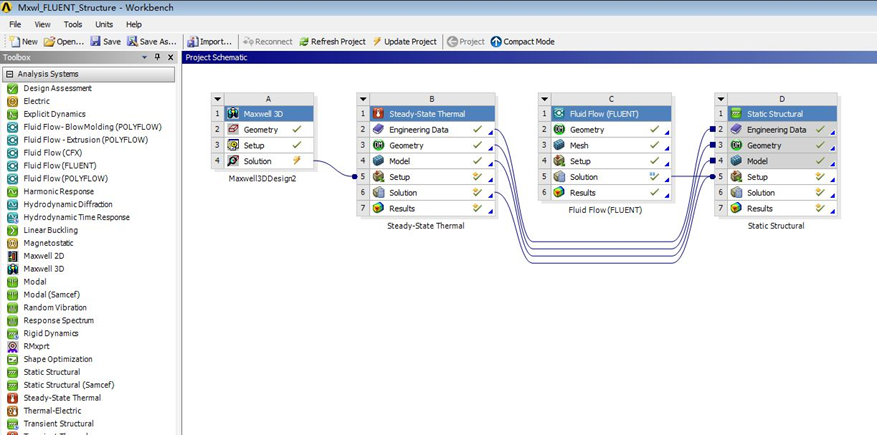Click Geometry cell in Maxwell 3D system

coord(268,130)
